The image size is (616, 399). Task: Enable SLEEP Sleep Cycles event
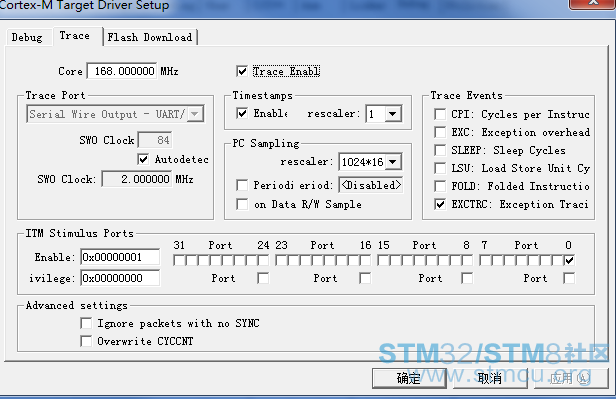click(440, 150)
